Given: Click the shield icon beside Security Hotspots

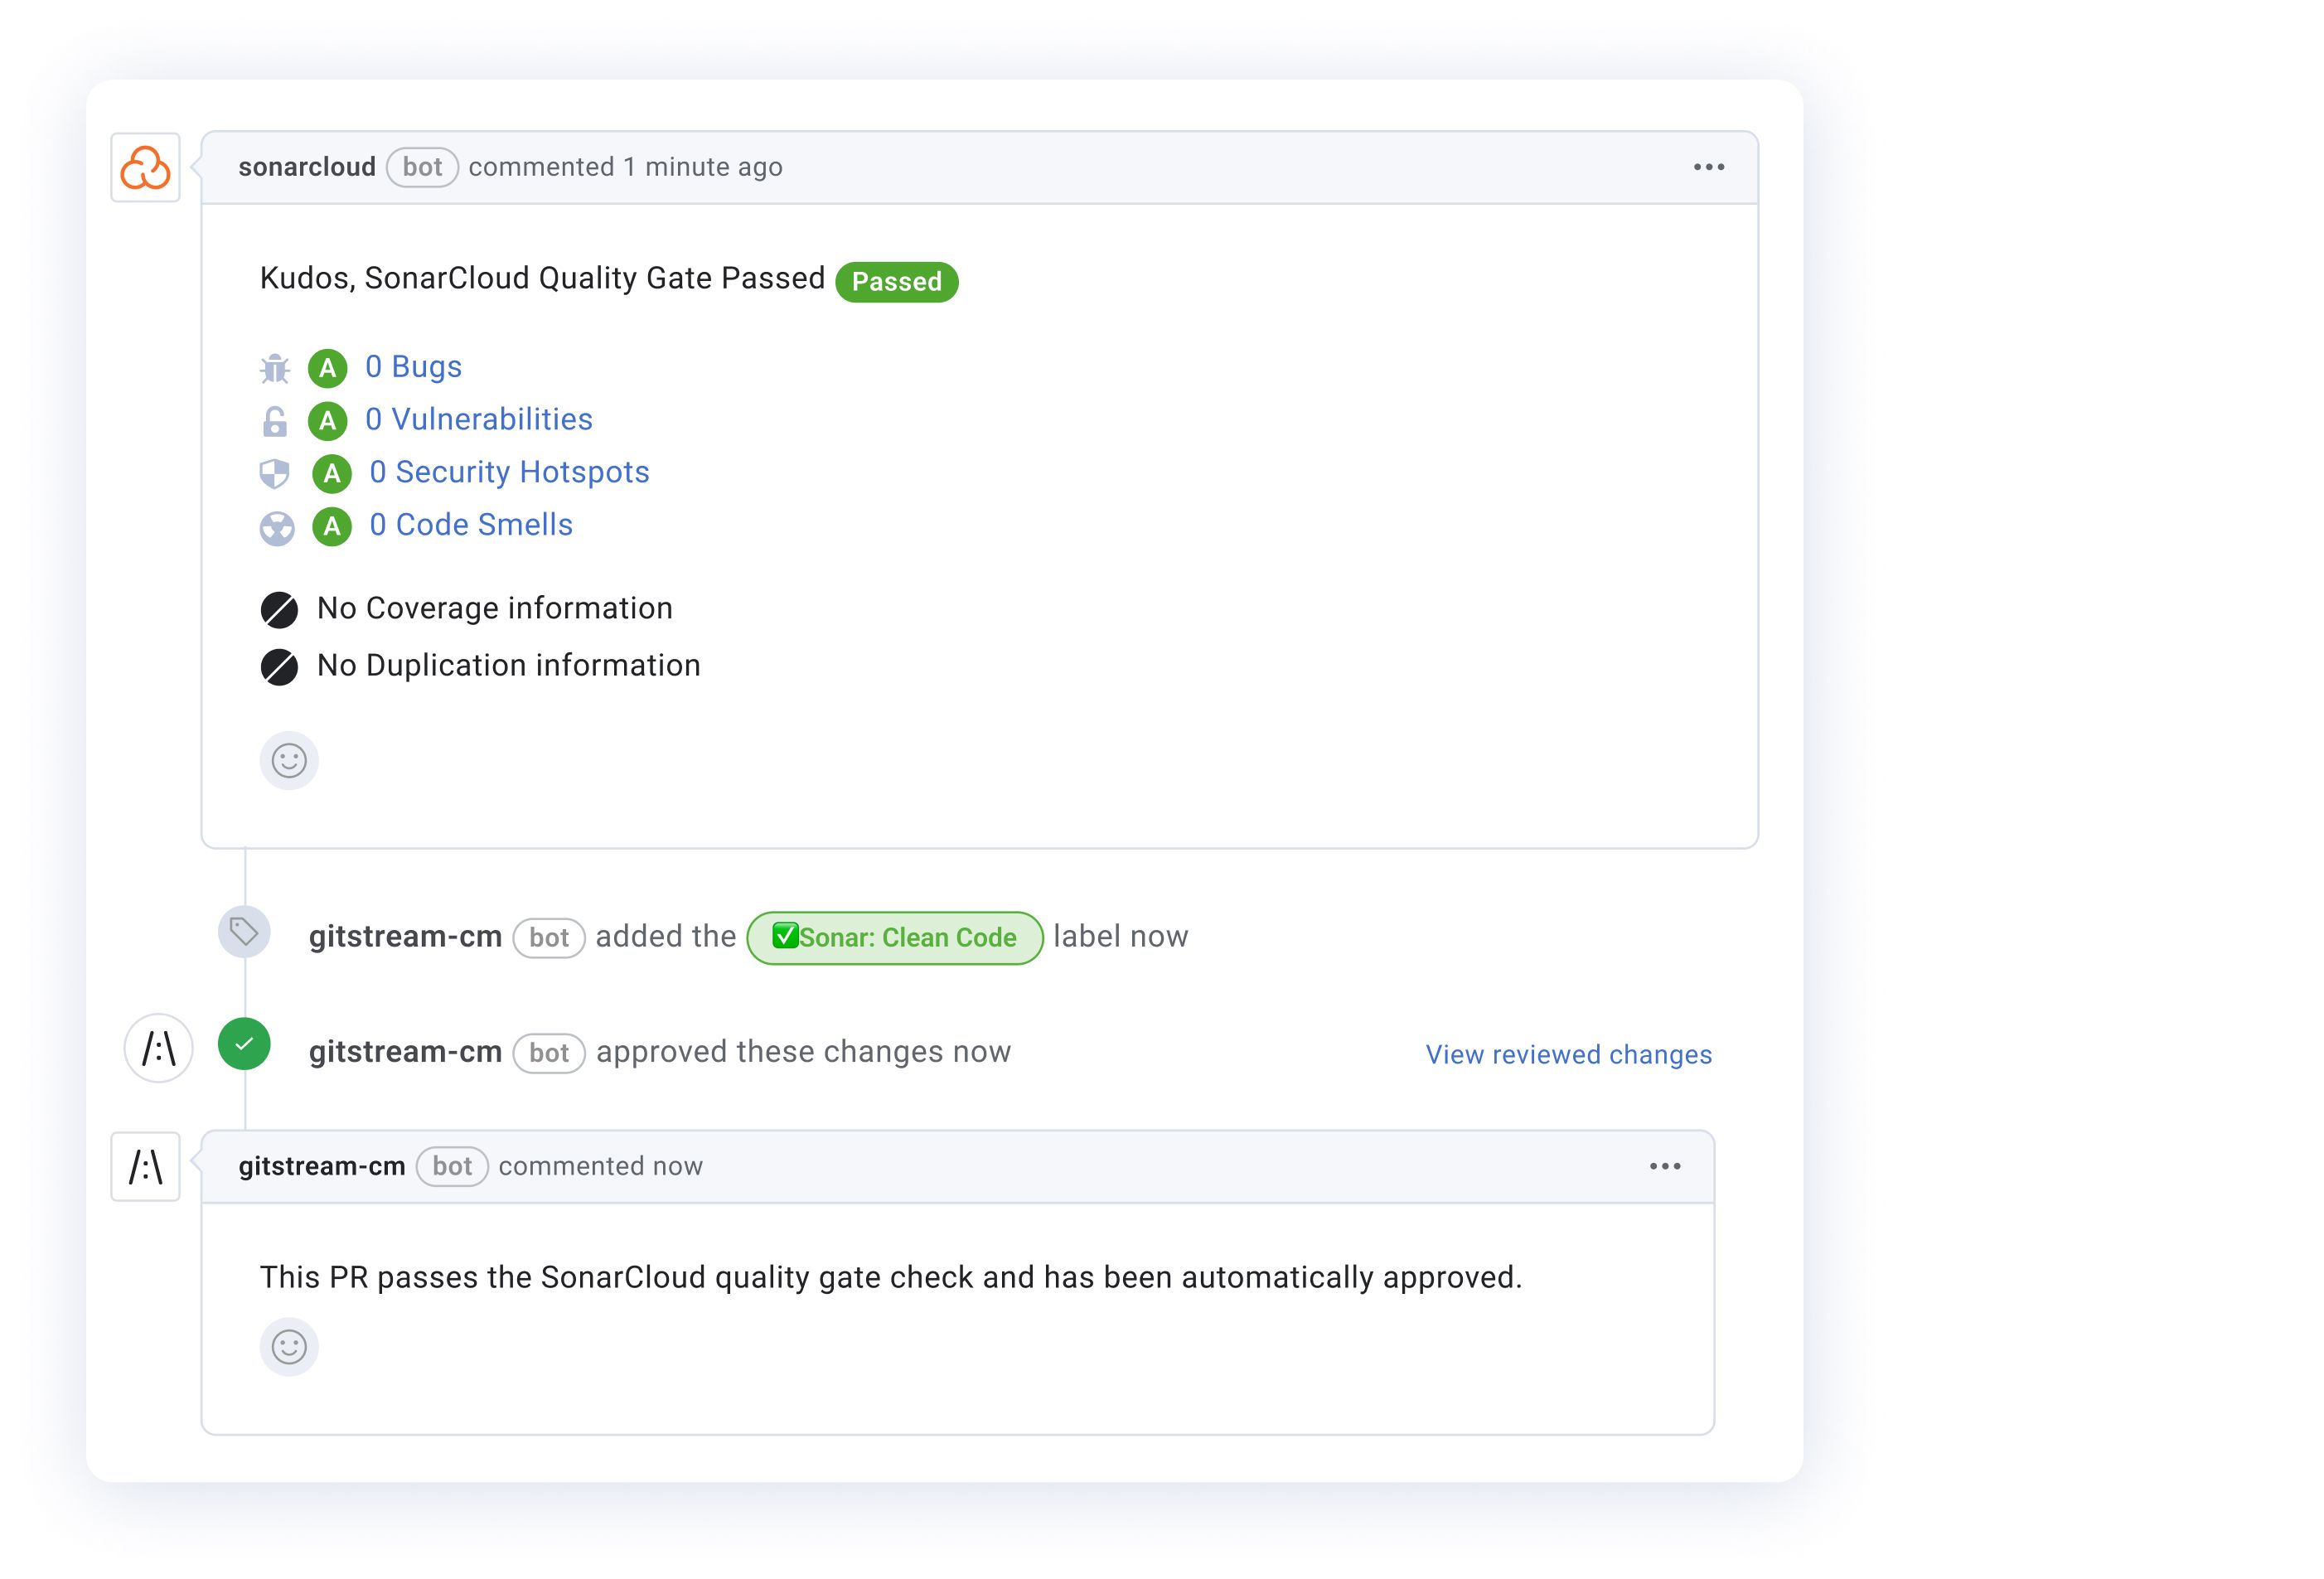Looking at the screenshot, I should (275, 474).
